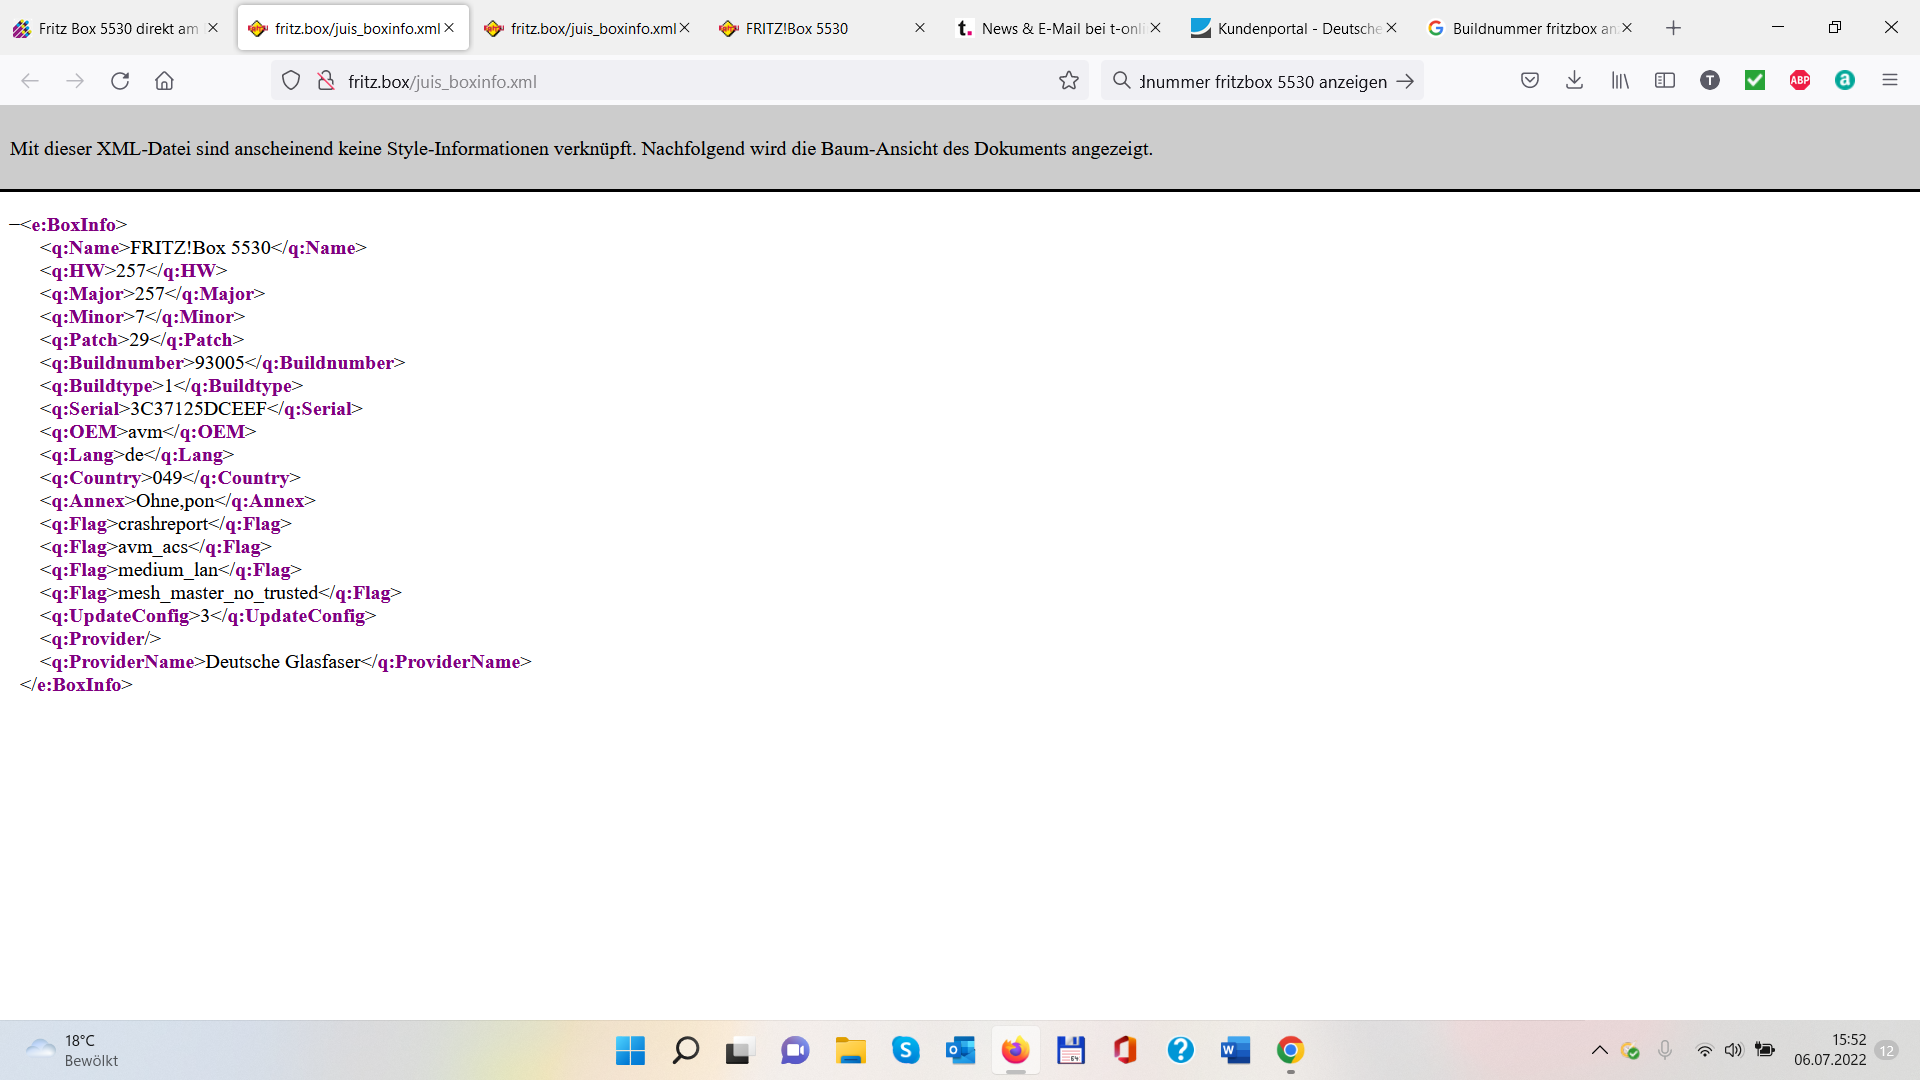
Task: Open the green checkmark extension
Action: coord(1755,81)
